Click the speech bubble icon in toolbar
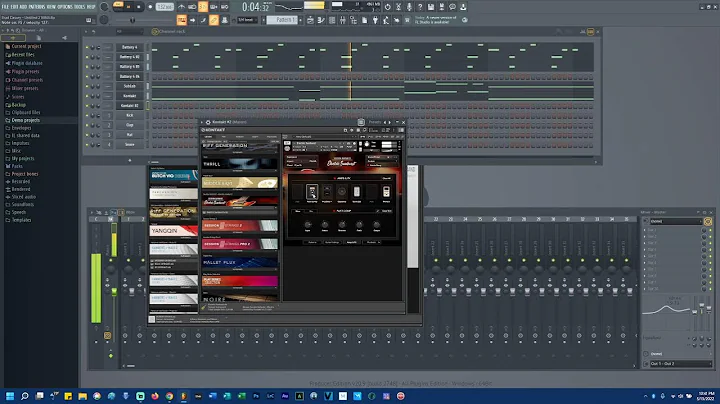720x404 pixels. click(452, 7)
